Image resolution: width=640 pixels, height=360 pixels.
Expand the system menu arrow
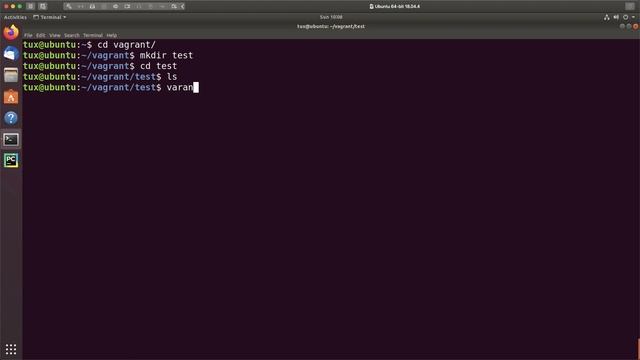(x=633, y=17)
